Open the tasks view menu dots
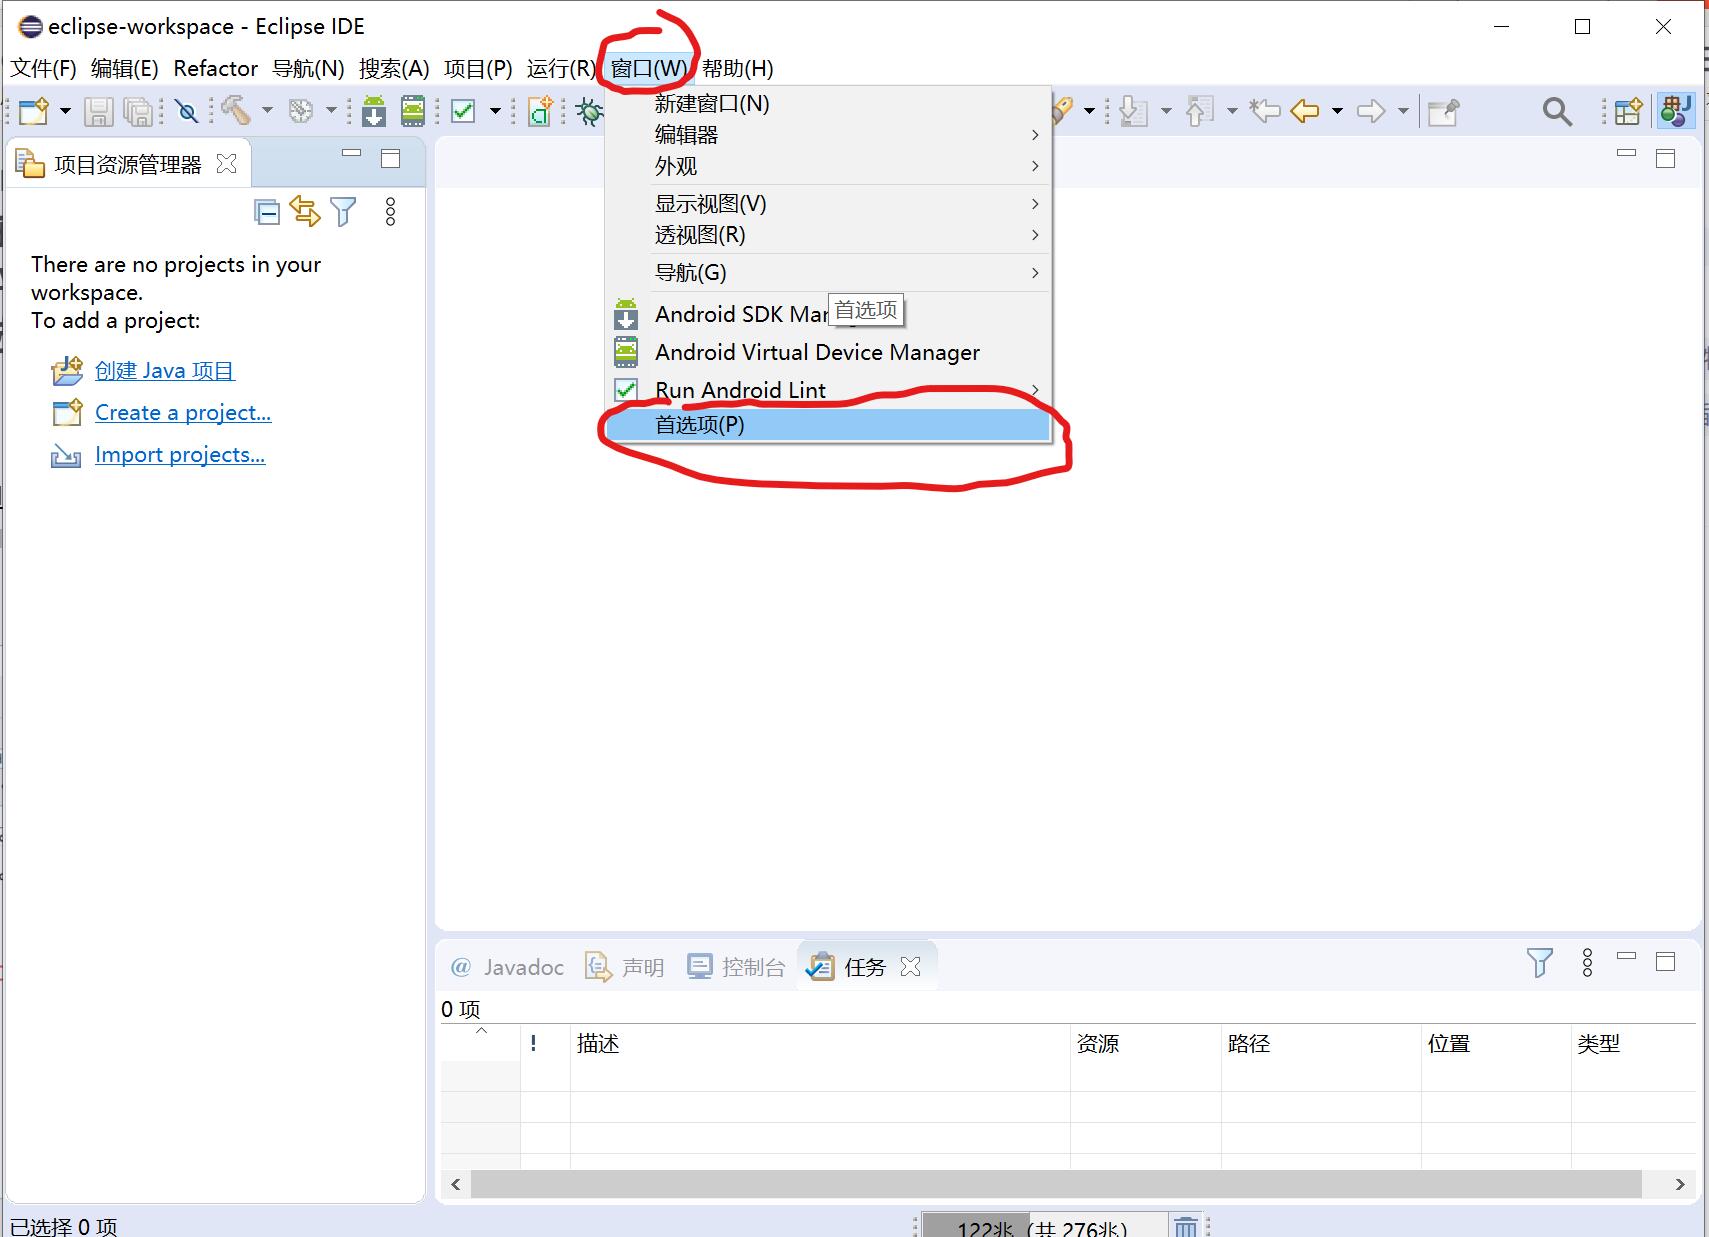 [1587, 963]
